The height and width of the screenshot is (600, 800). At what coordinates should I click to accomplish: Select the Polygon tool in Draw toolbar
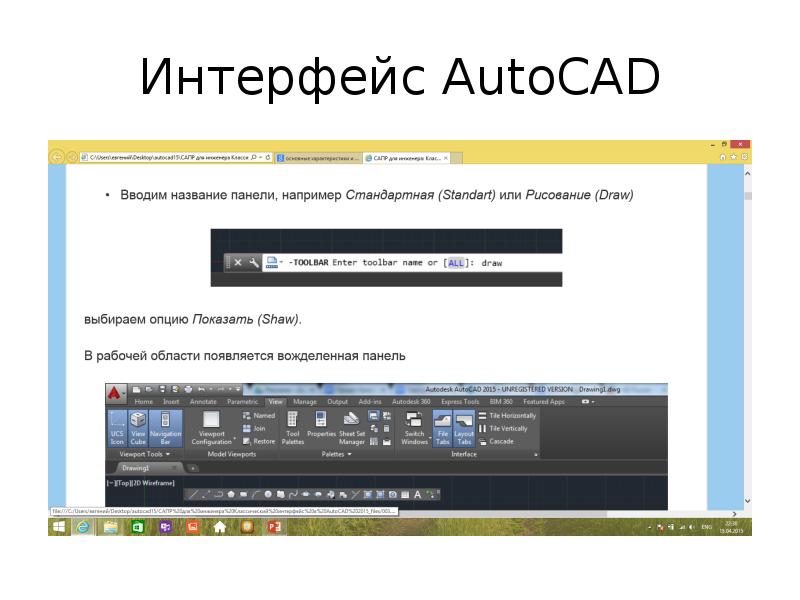[231, 494]
